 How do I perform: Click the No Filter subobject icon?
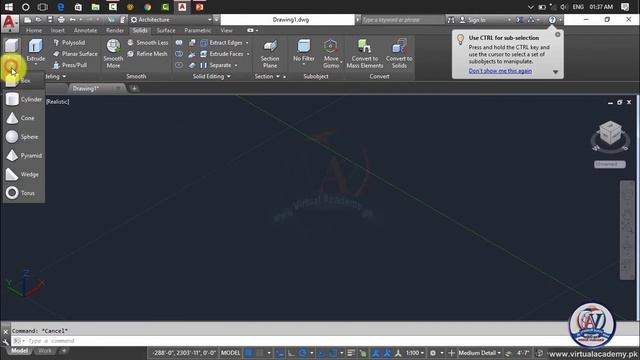pos(304,46)
